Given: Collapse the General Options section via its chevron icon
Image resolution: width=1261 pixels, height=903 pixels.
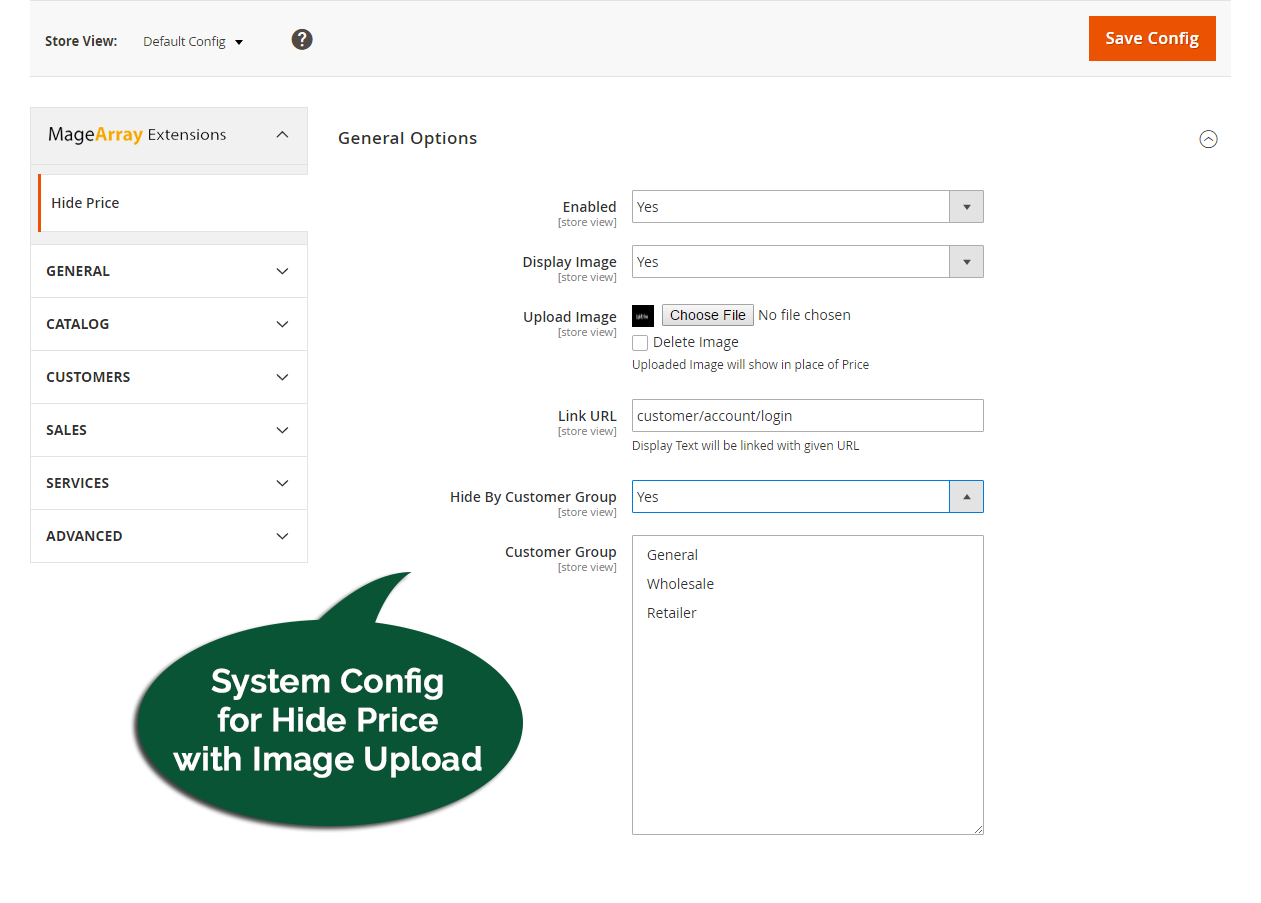Looking at the screenshot, I should (x=1208, y=139).
